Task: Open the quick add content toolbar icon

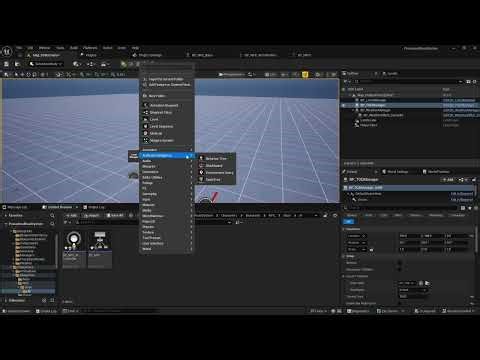Action: coord(77,64)
